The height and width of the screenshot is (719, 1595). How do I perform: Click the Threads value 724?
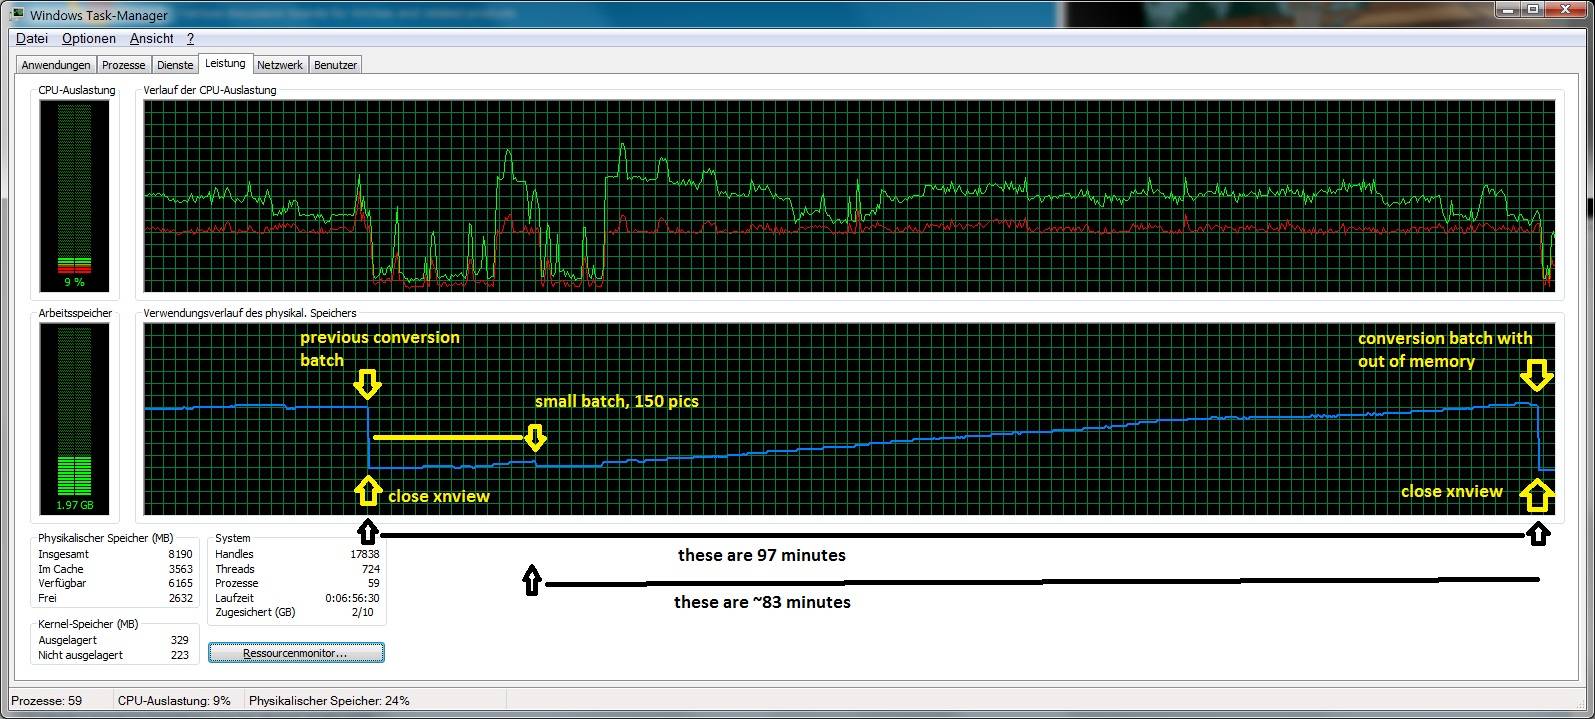370,569
